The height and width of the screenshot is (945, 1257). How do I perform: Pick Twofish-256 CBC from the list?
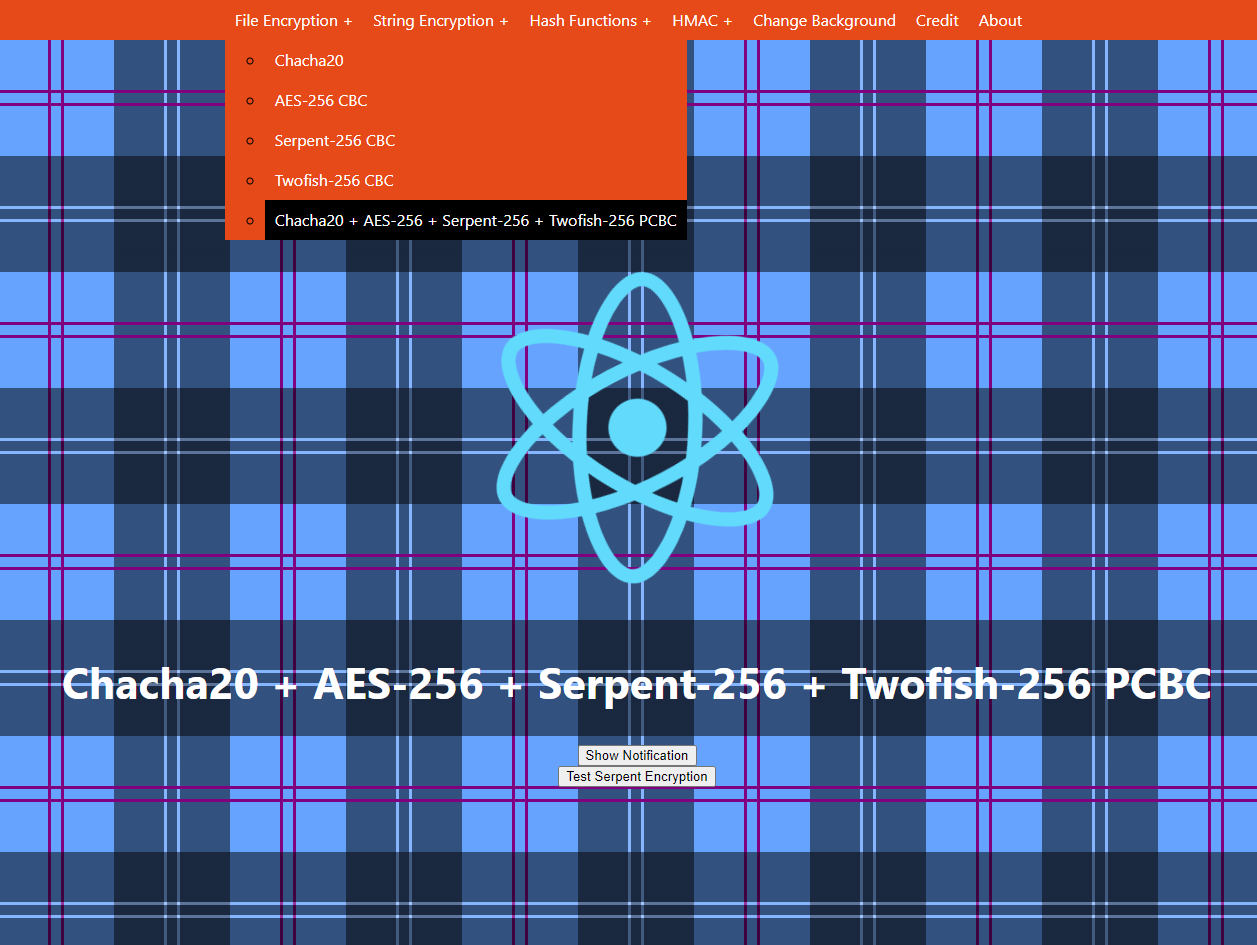click(476, 180)
